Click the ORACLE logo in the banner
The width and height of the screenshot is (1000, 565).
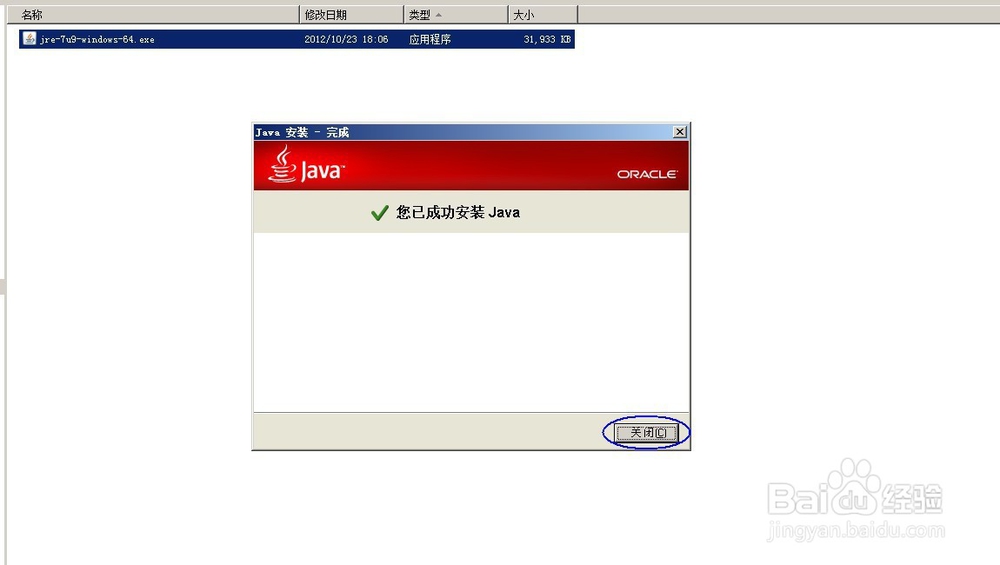[647, 174]
